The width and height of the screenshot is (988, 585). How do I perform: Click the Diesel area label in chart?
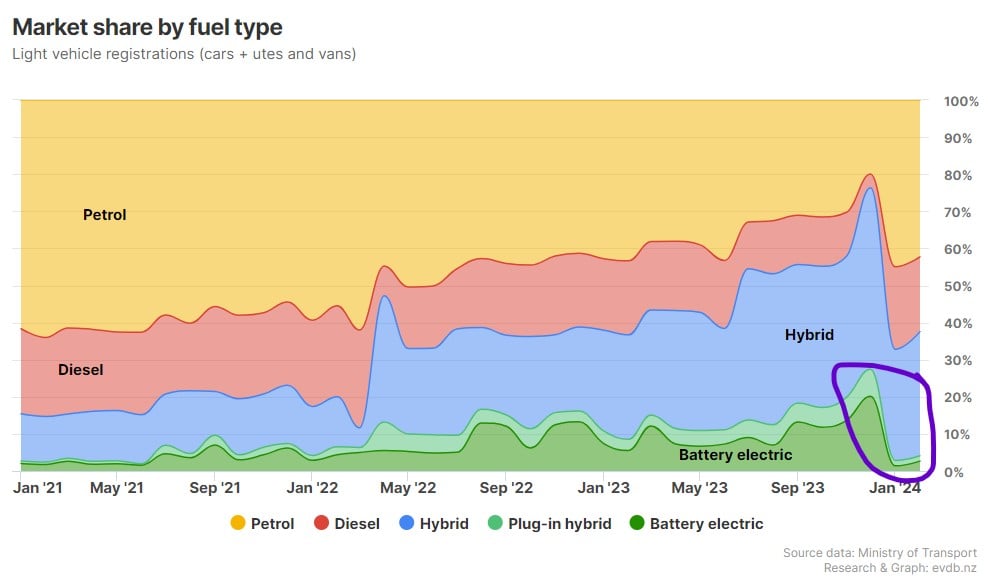coord(80,370)
